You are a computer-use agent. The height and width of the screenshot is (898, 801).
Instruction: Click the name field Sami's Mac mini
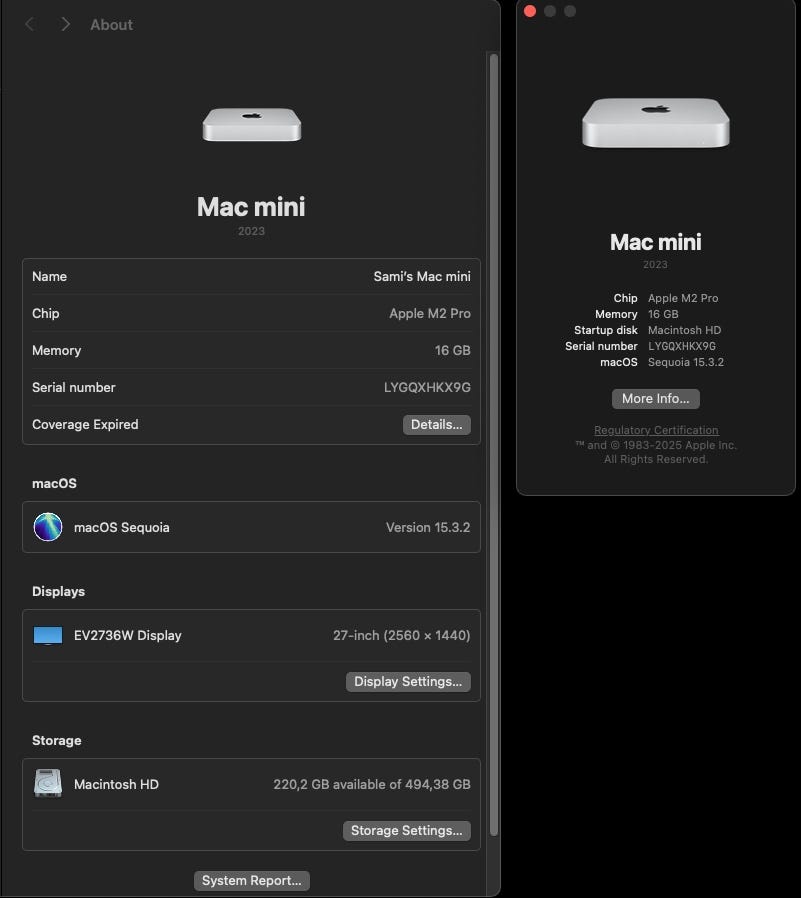tap(422, 277)
